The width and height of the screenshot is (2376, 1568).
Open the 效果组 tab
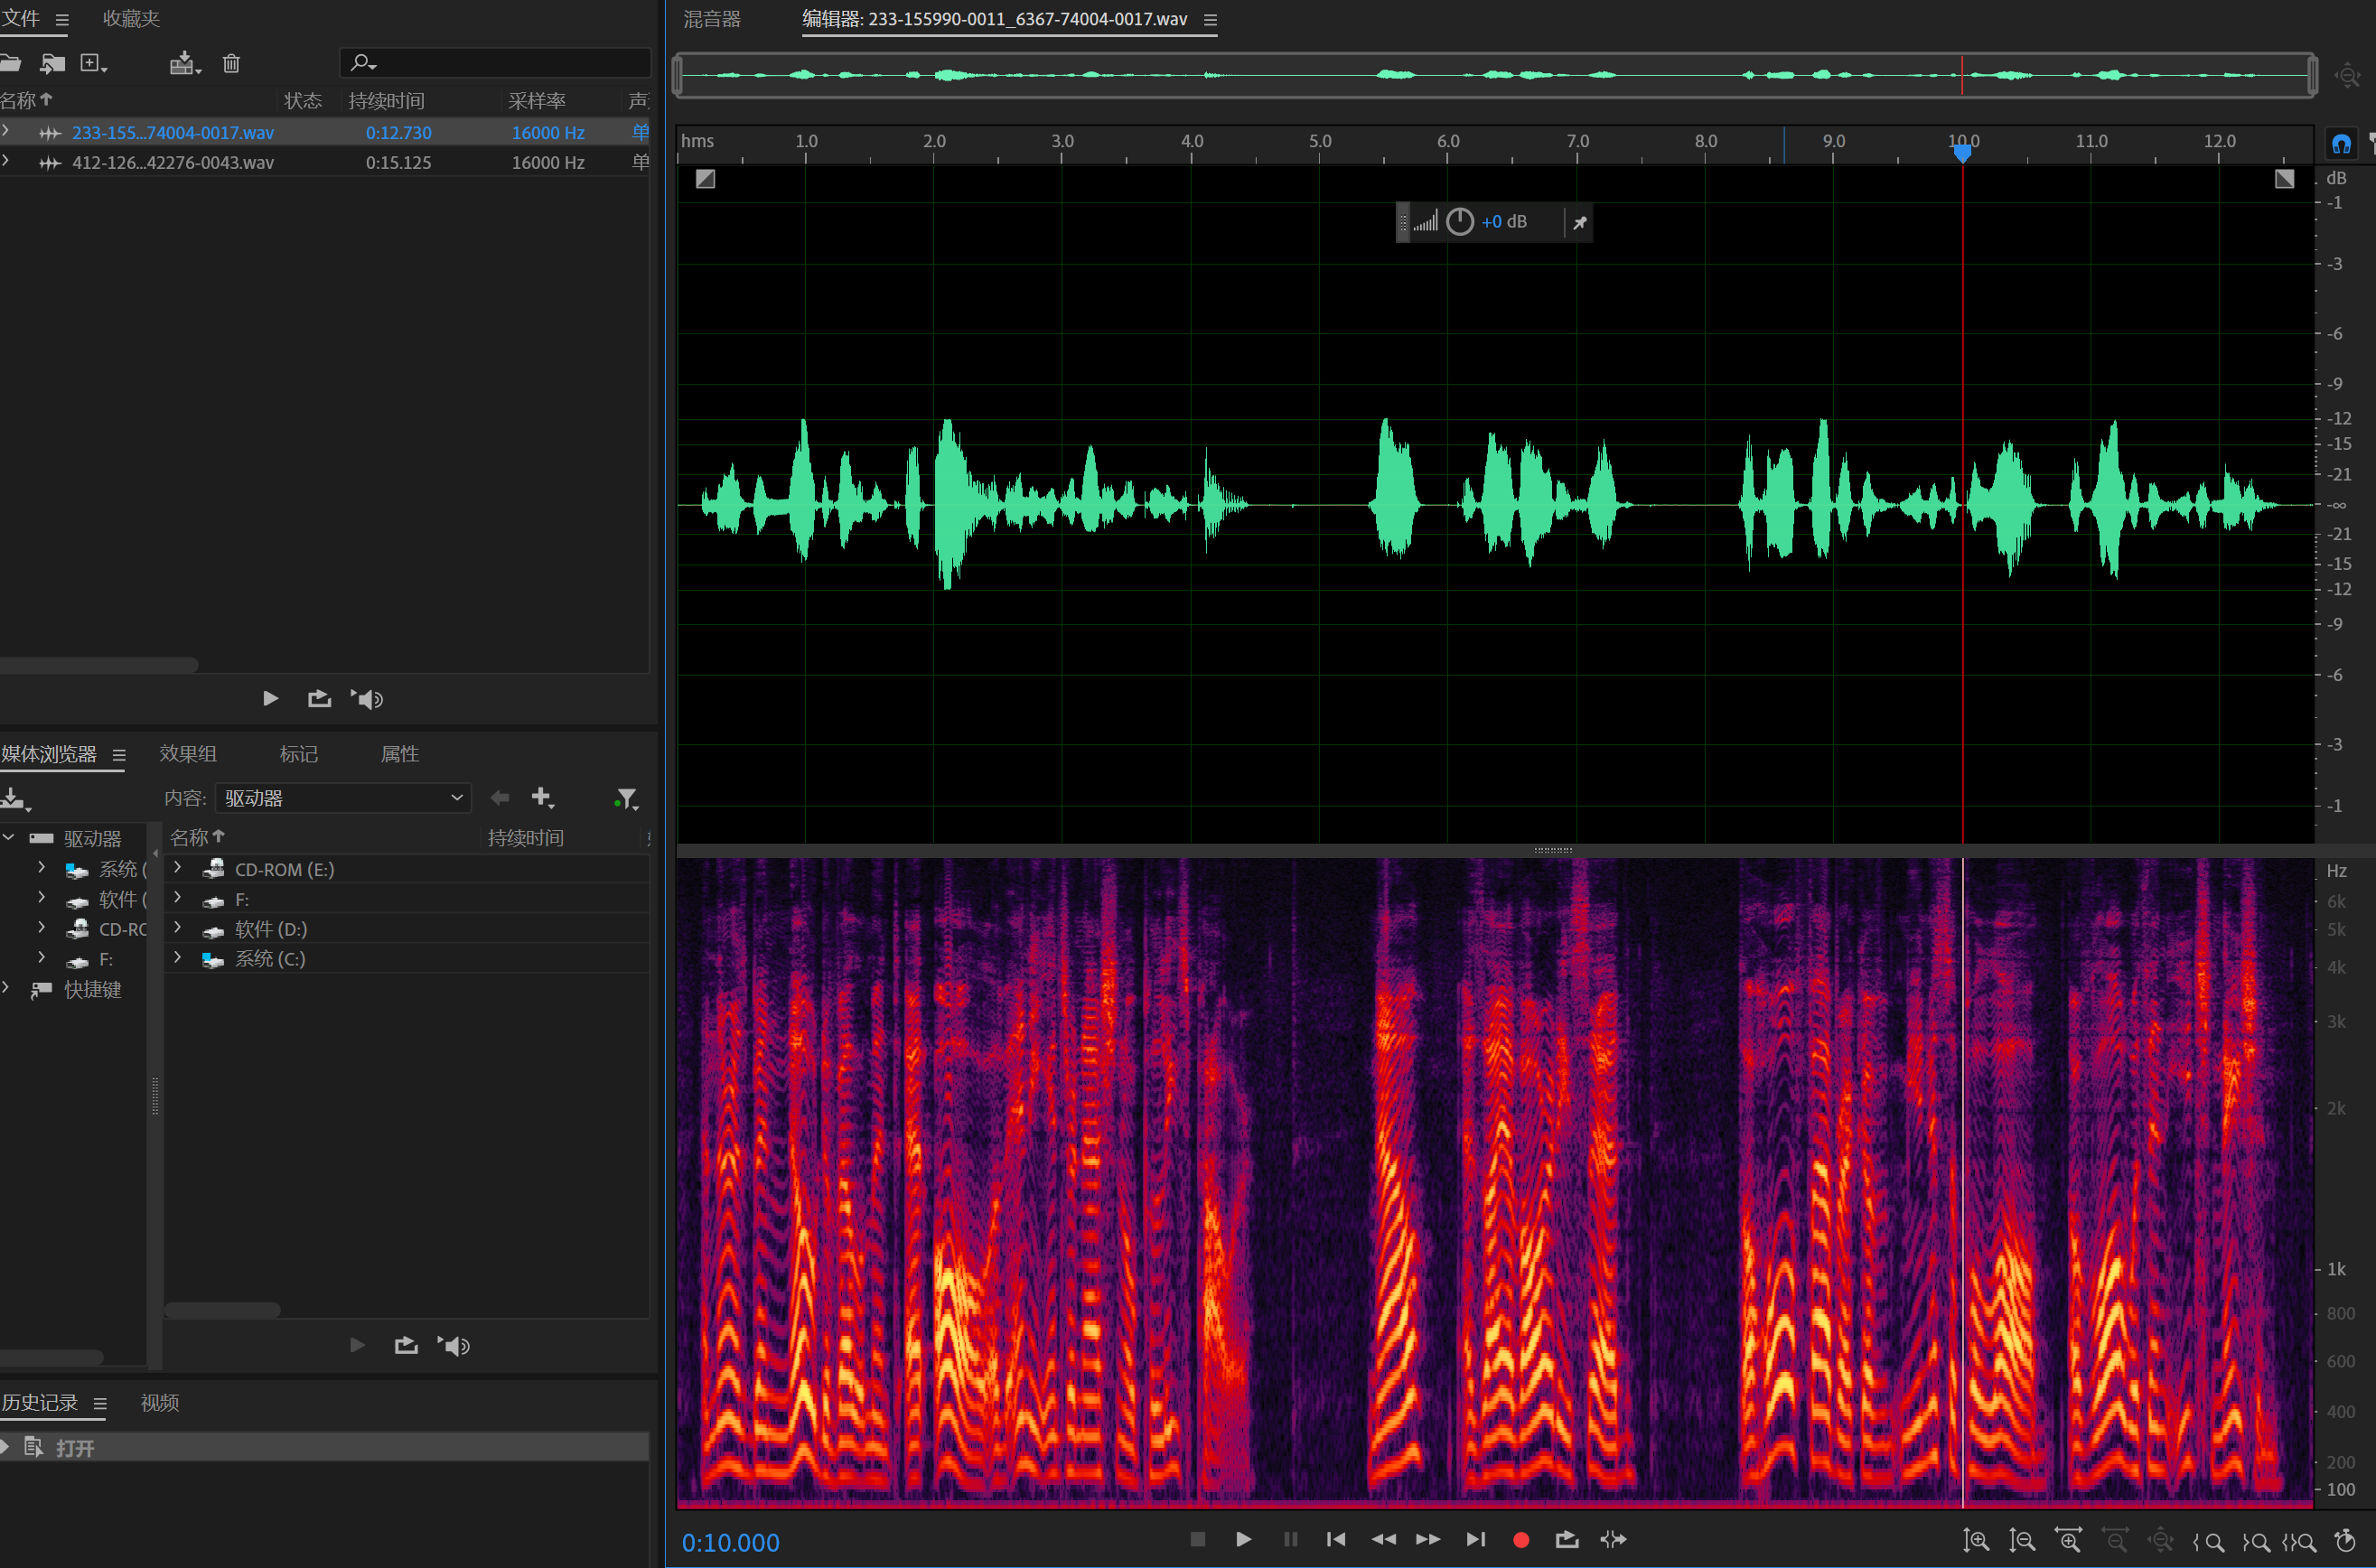(x=188, y=754)
